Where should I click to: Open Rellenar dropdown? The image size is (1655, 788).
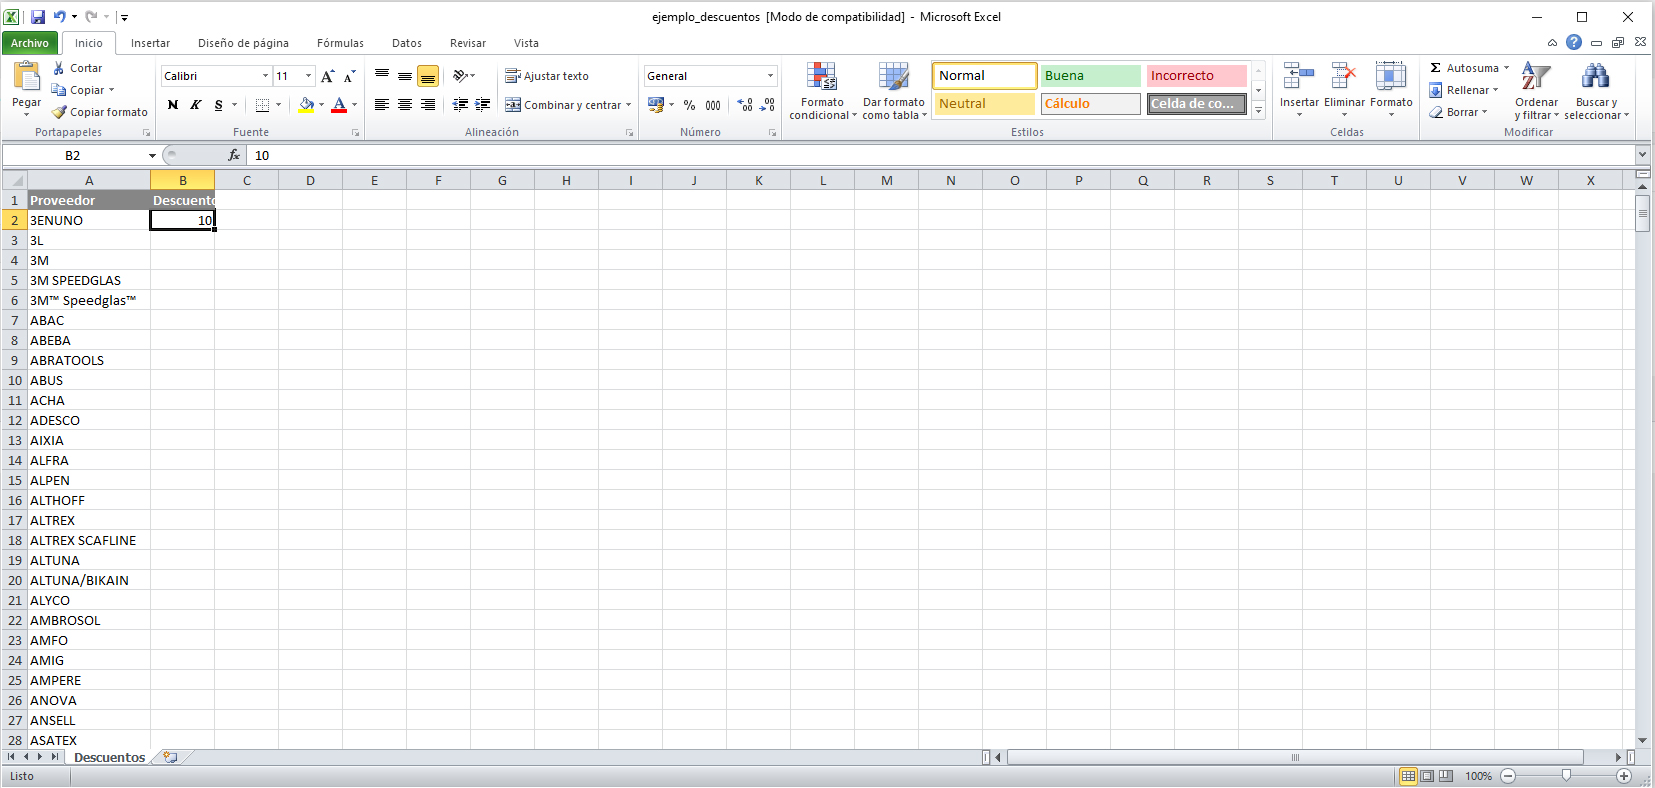[1464, 90]
